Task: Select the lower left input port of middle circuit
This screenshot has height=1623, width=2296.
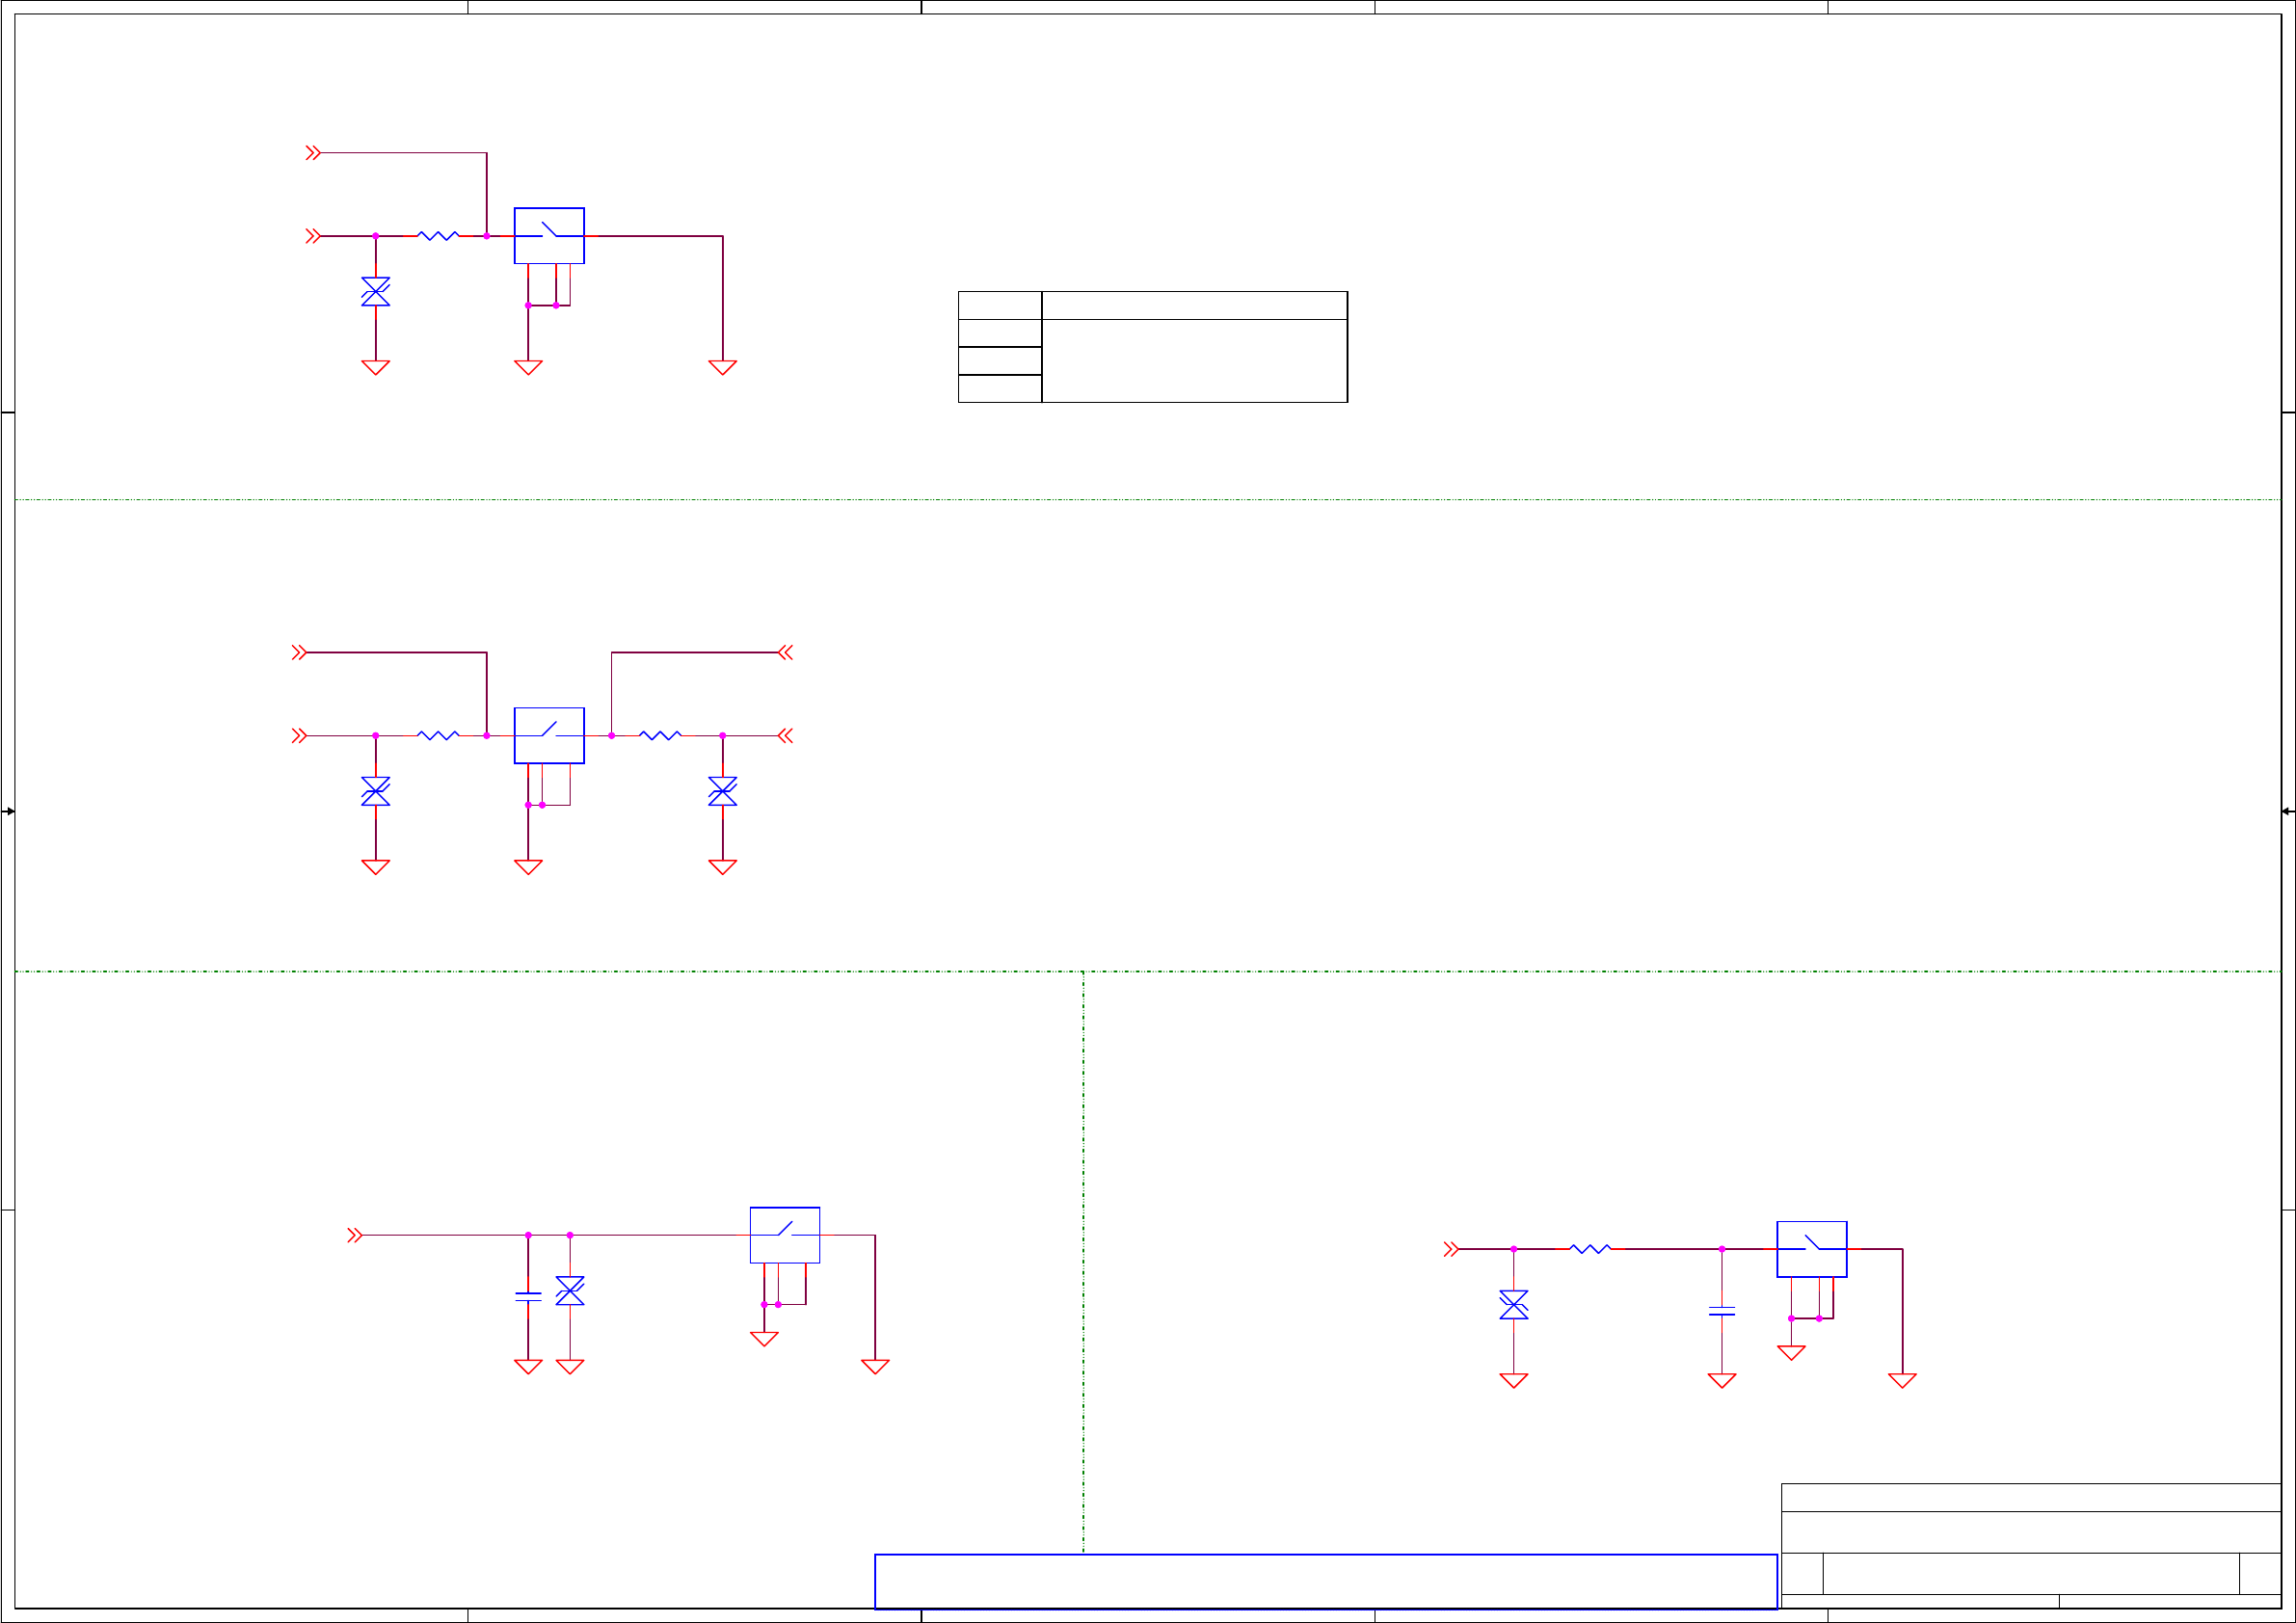Action: tap(299, 736)
